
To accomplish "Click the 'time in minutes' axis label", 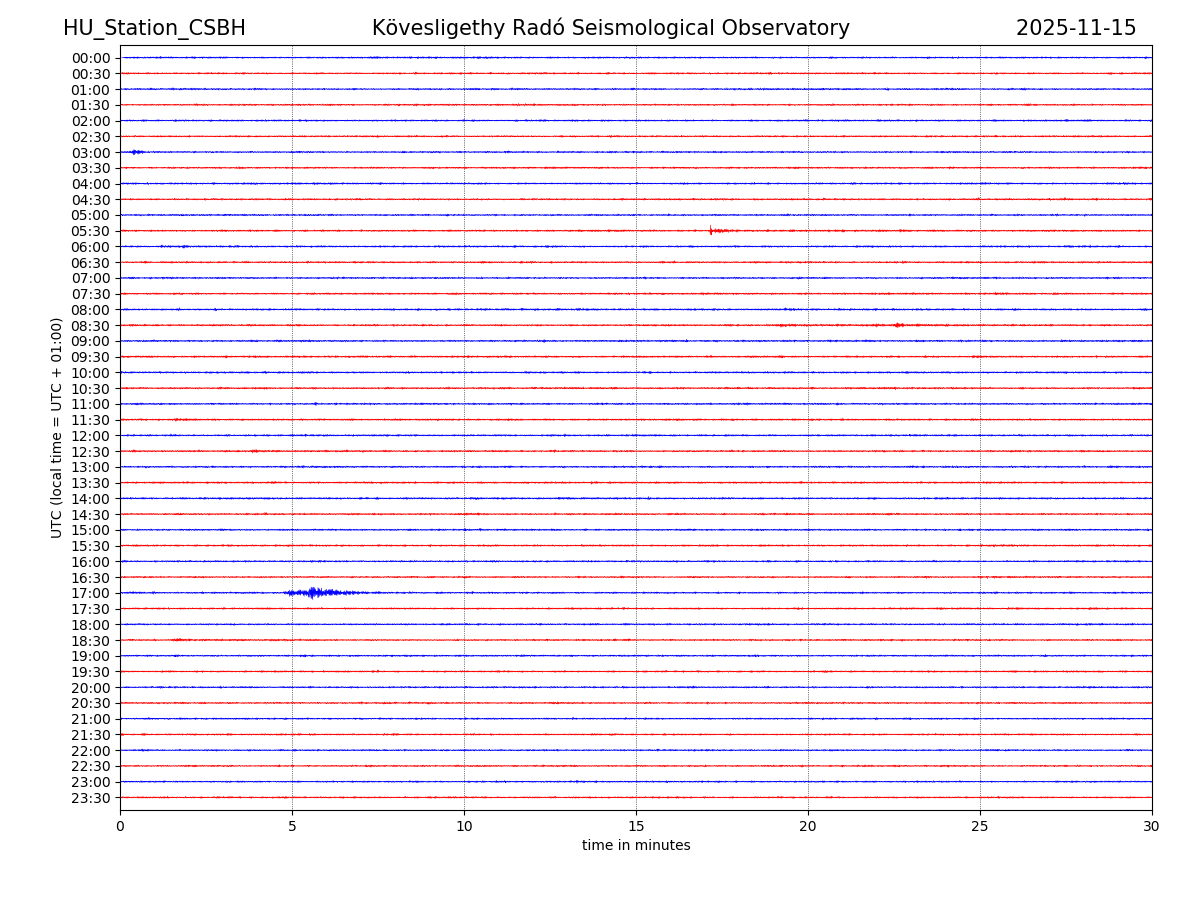I will click(636, 846).
